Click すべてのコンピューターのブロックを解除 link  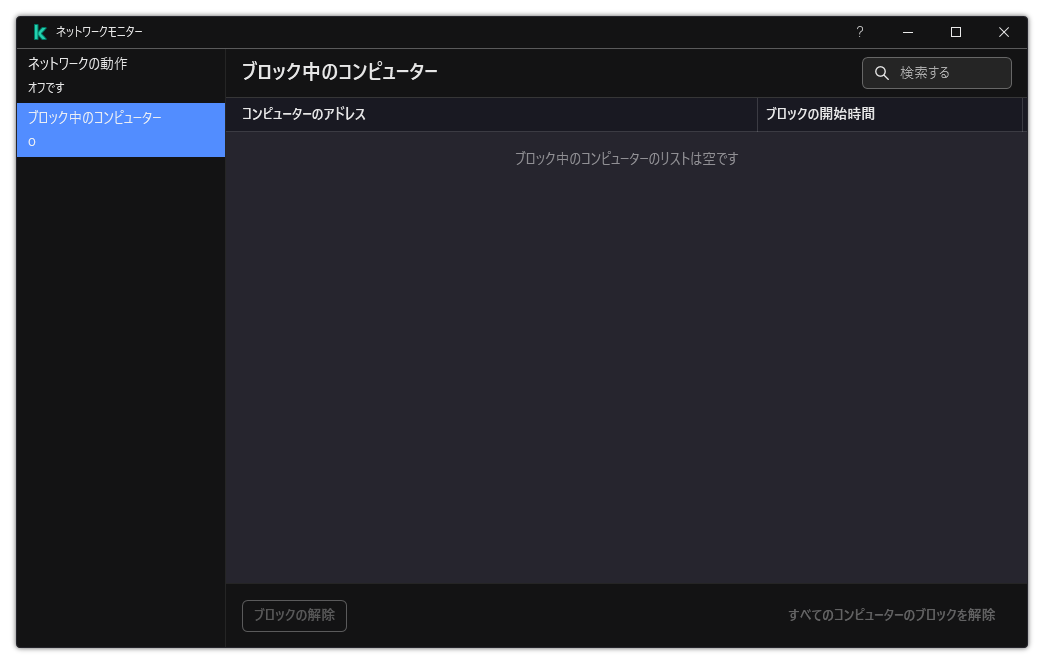(x=890, y=615)
